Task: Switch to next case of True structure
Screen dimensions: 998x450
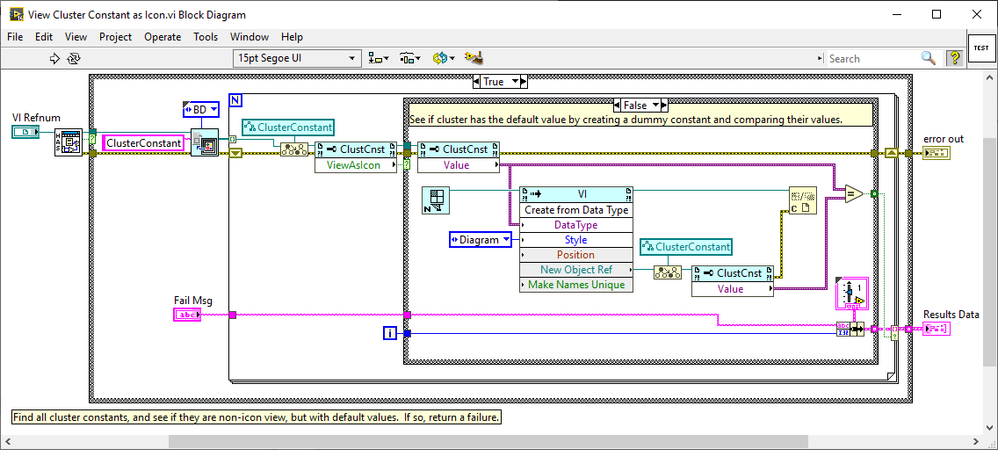Action: coord(522,82)
